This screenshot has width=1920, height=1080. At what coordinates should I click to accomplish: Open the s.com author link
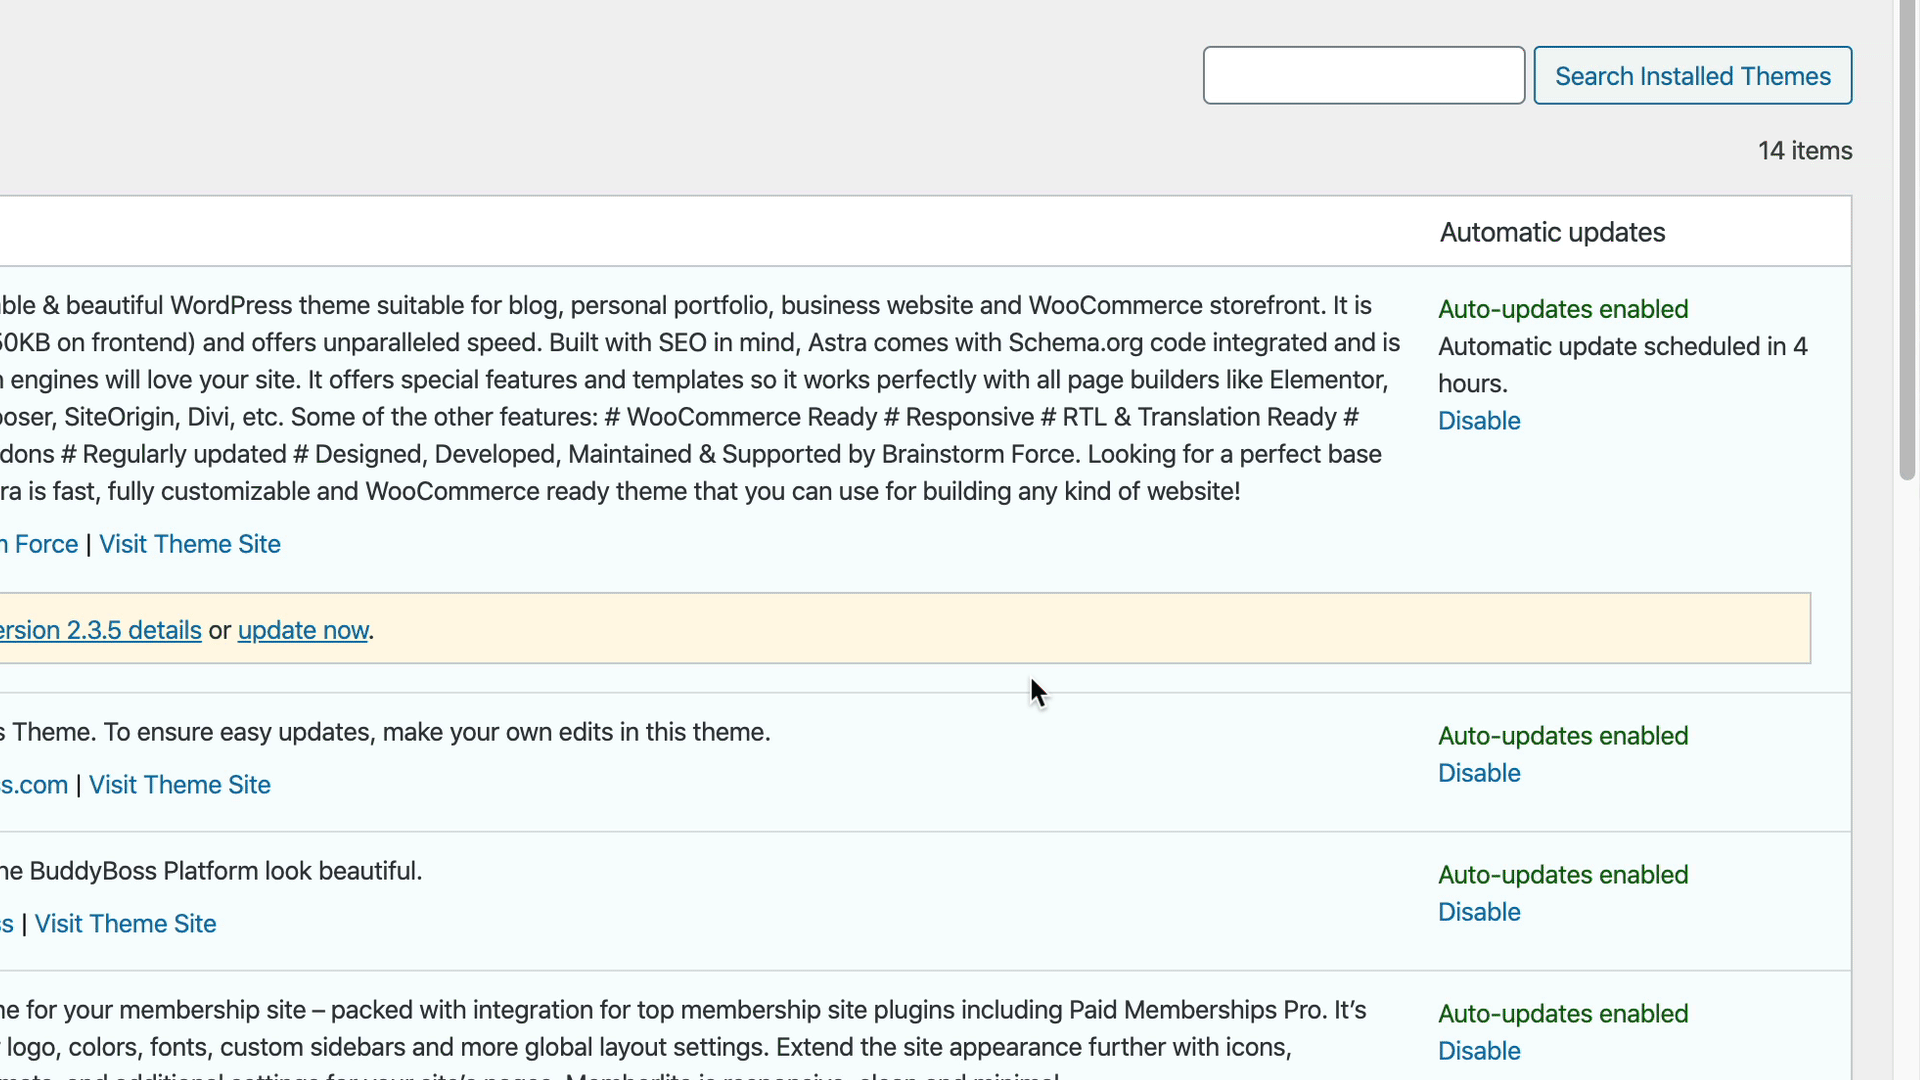point(34,785)
